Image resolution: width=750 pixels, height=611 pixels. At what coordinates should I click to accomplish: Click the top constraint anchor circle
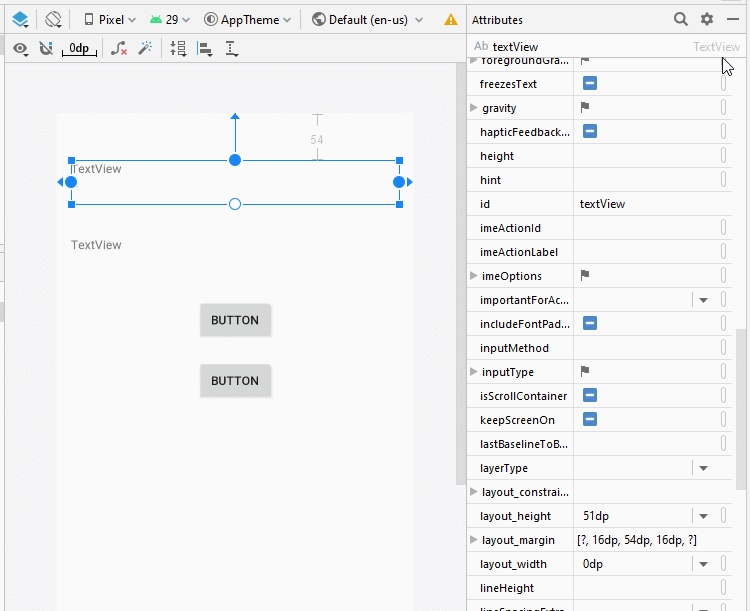click(235, 160)
